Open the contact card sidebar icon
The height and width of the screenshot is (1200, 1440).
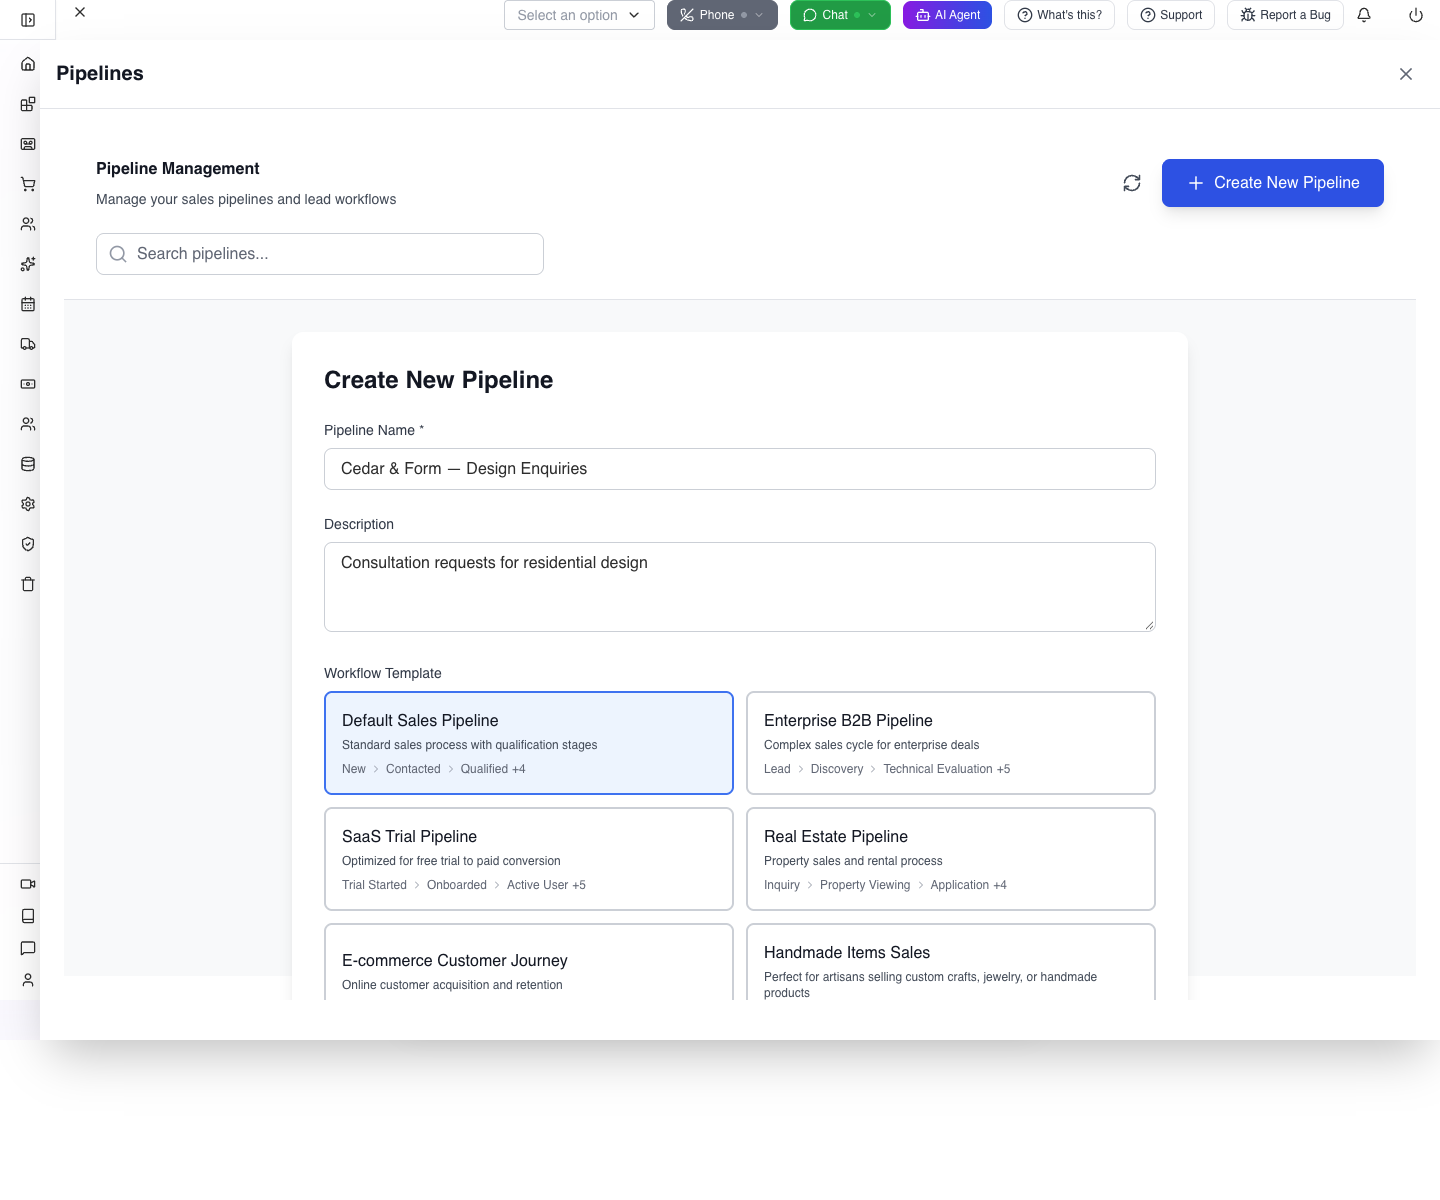28,144
